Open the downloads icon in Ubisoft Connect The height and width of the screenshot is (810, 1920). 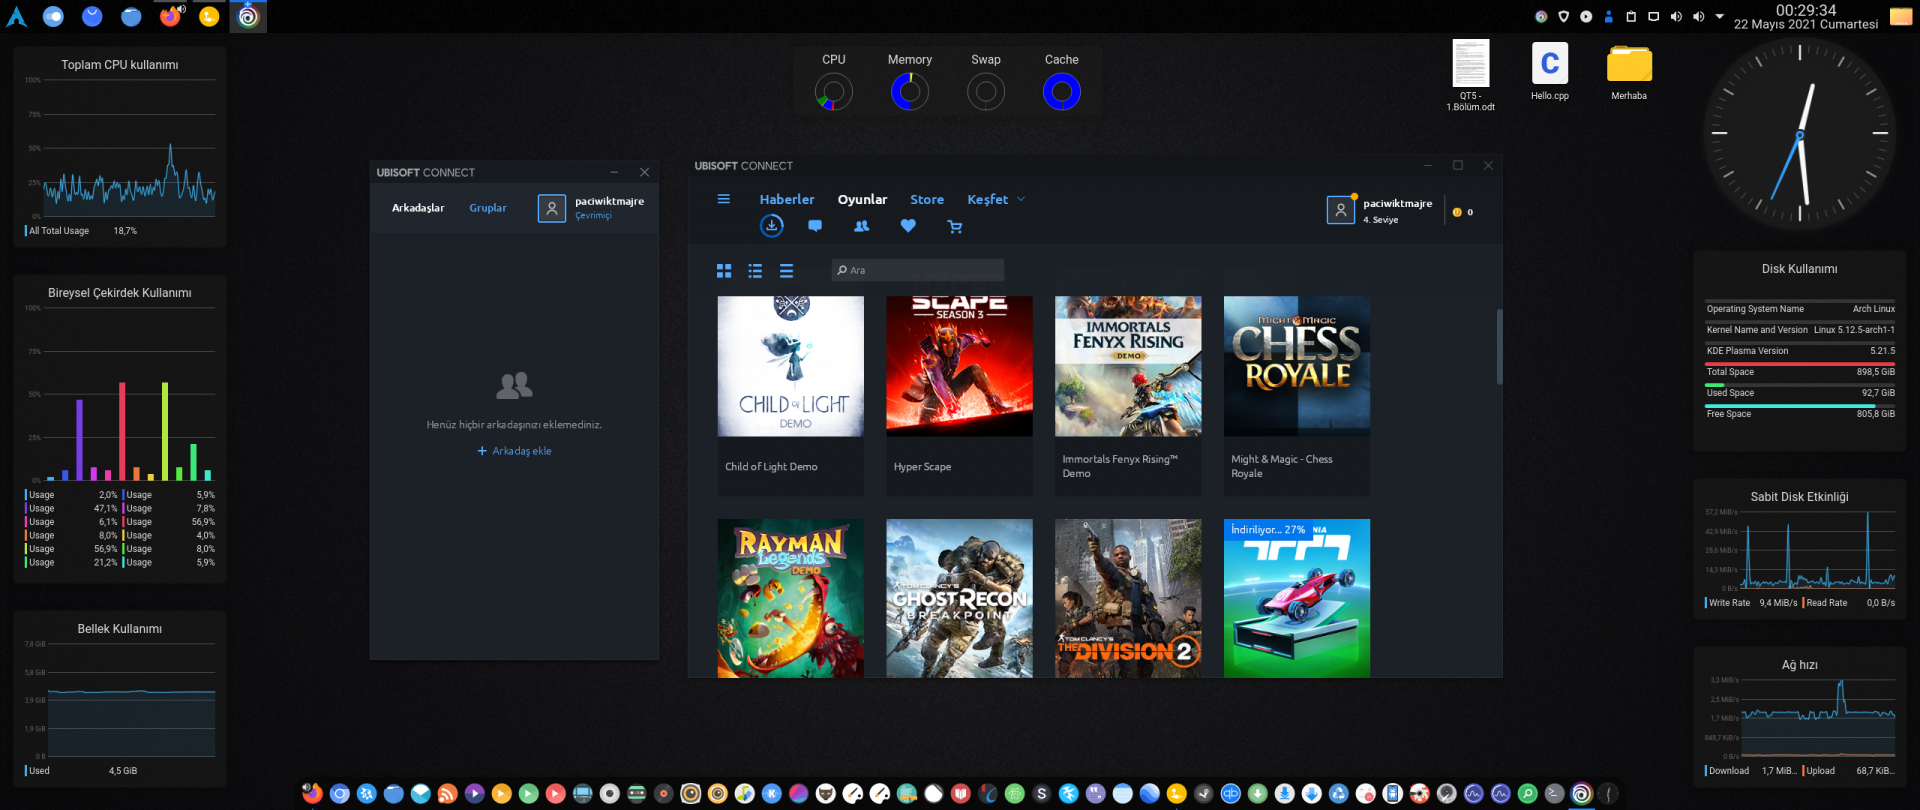click(772, 226)
